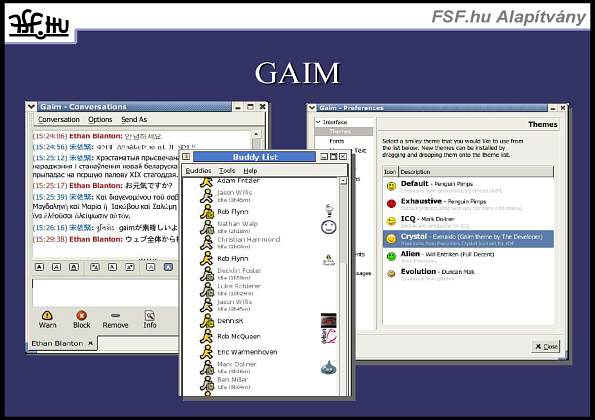Click scroll-up arrow of the Buddy List
The width and height of the screenshot is (595, 420).
coord(343,181)
